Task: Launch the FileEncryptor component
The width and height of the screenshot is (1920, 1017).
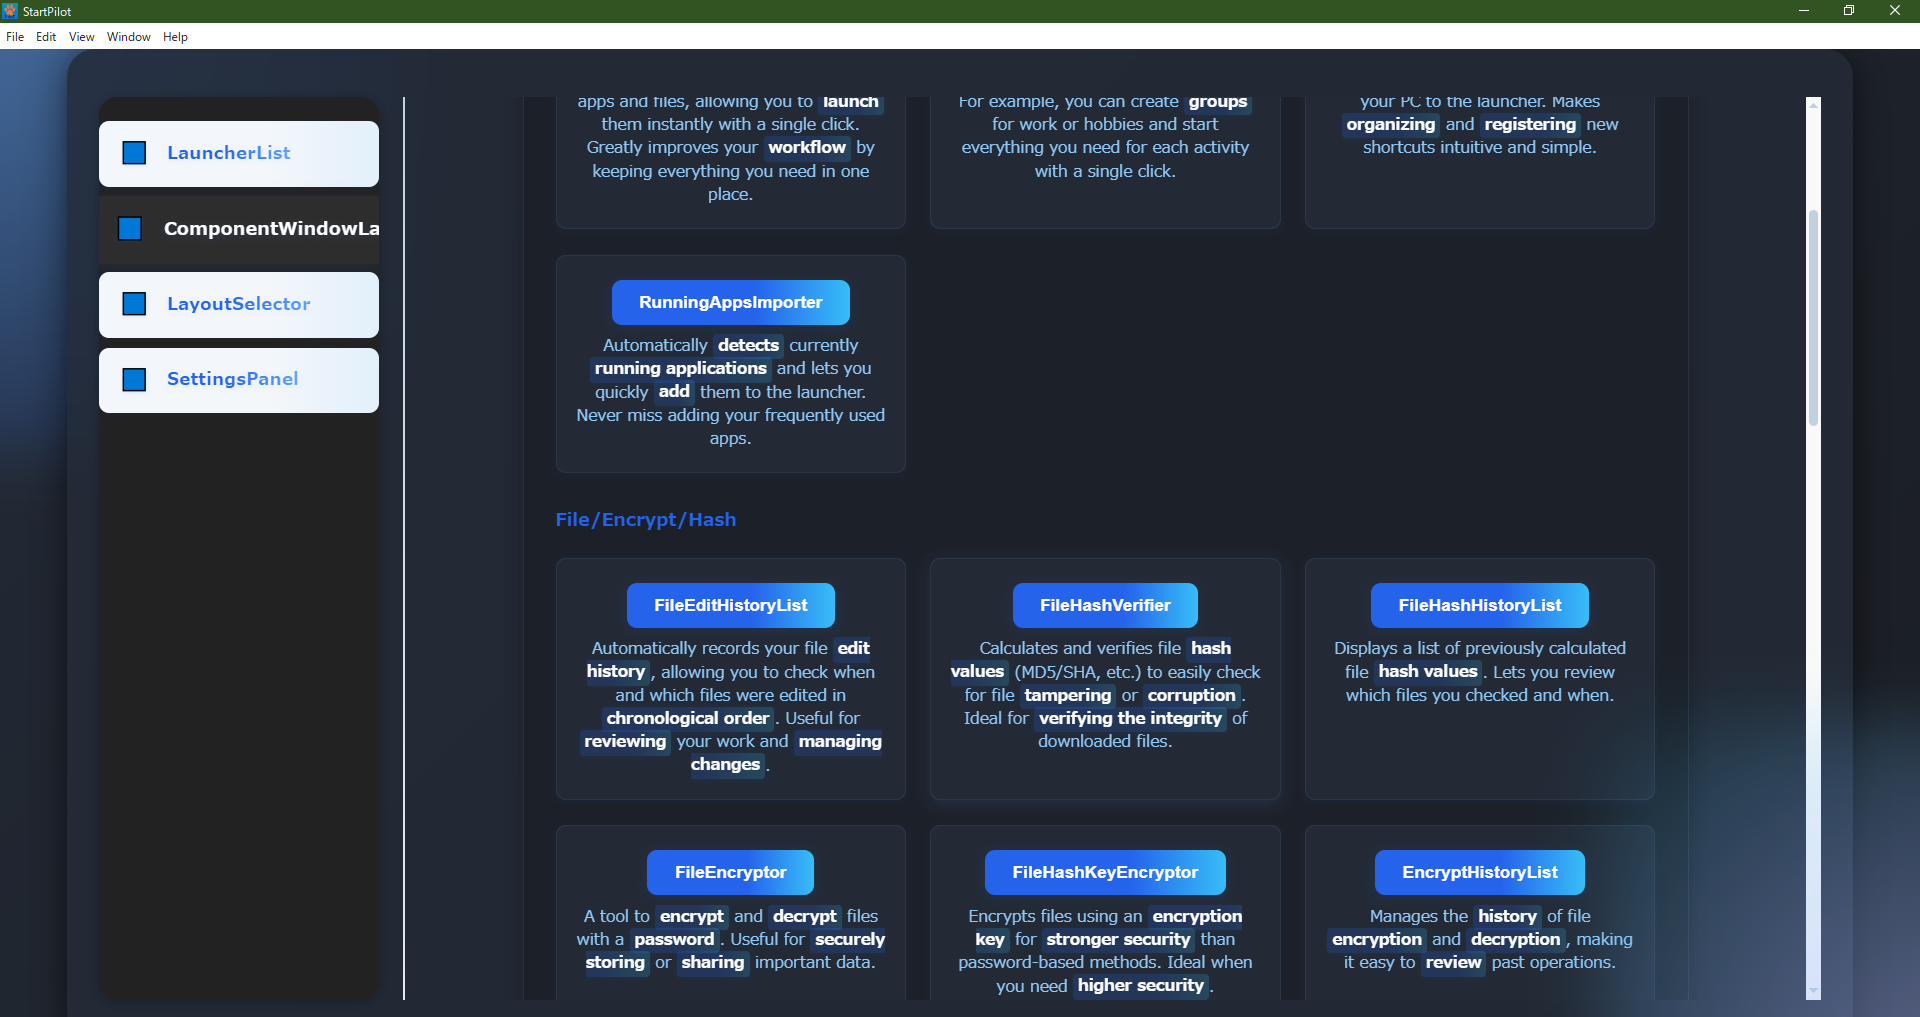Action: click(730, 873)
